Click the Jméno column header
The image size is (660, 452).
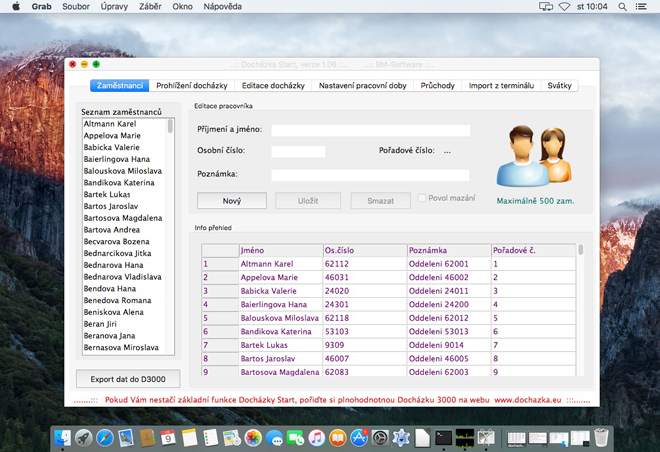[x=281, y=250]
